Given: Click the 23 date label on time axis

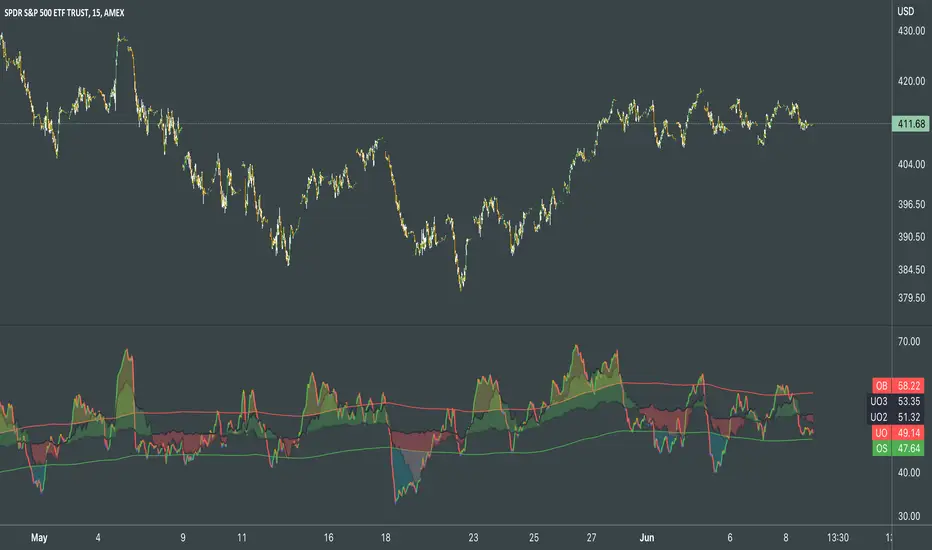Looking at the screenshot, I should coord(473,538).
